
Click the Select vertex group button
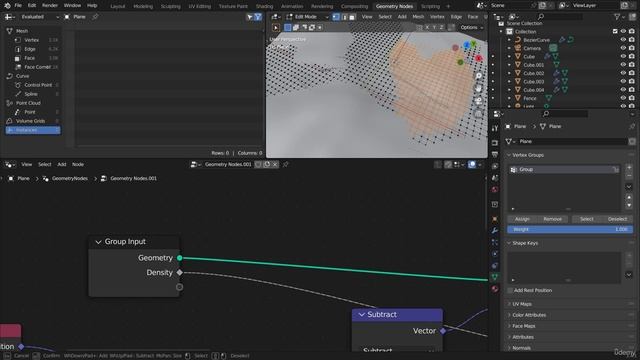(x=587, y=219)
